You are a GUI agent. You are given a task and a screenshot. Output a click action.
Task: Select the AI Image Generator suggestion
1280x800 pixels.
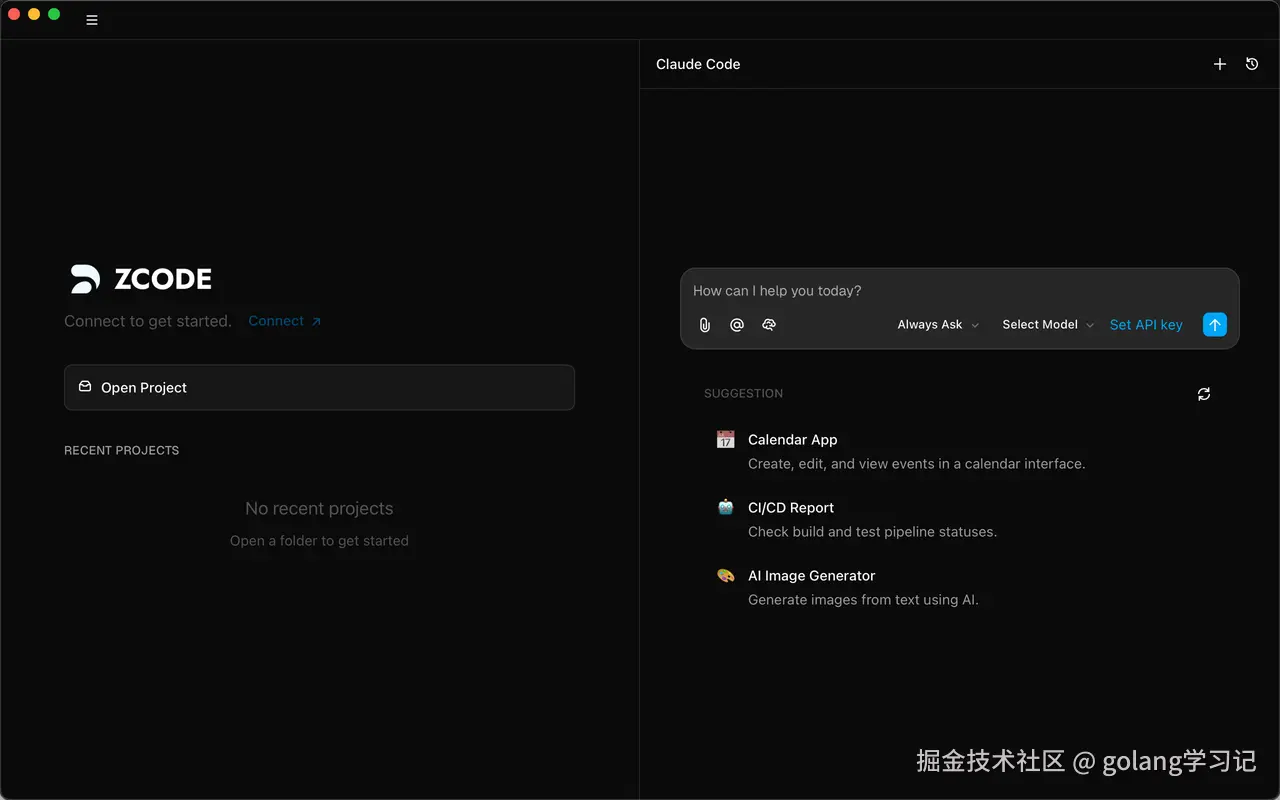coord(960,587)
